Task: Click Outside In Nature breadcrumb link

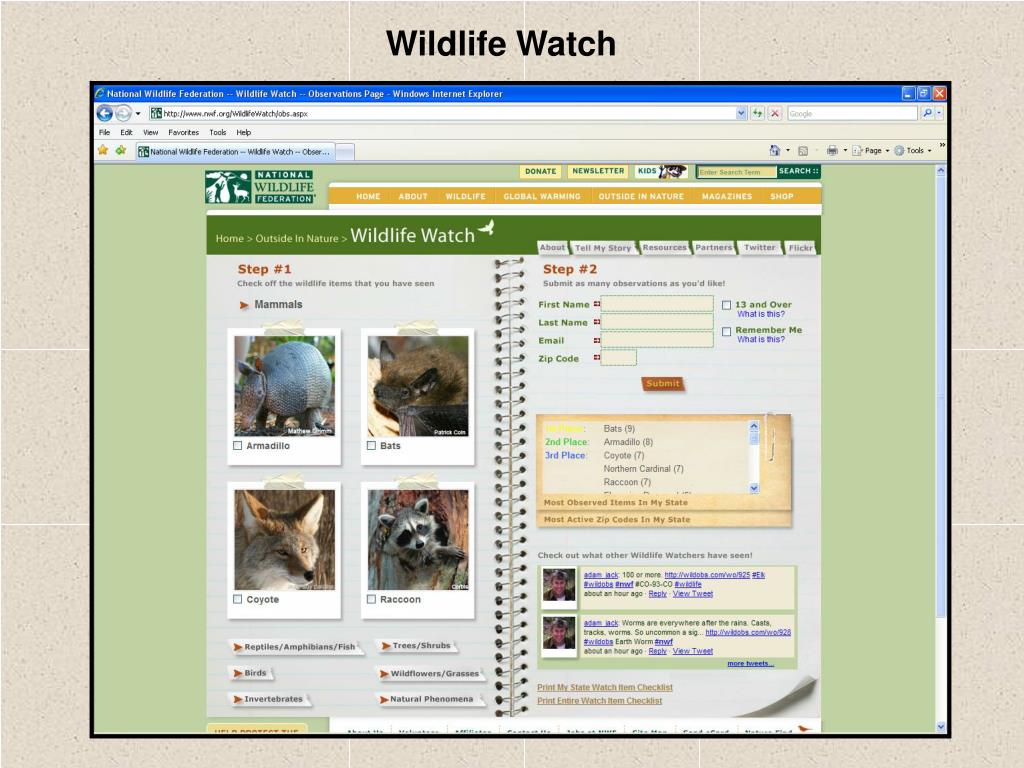Action: click(297, 238)
